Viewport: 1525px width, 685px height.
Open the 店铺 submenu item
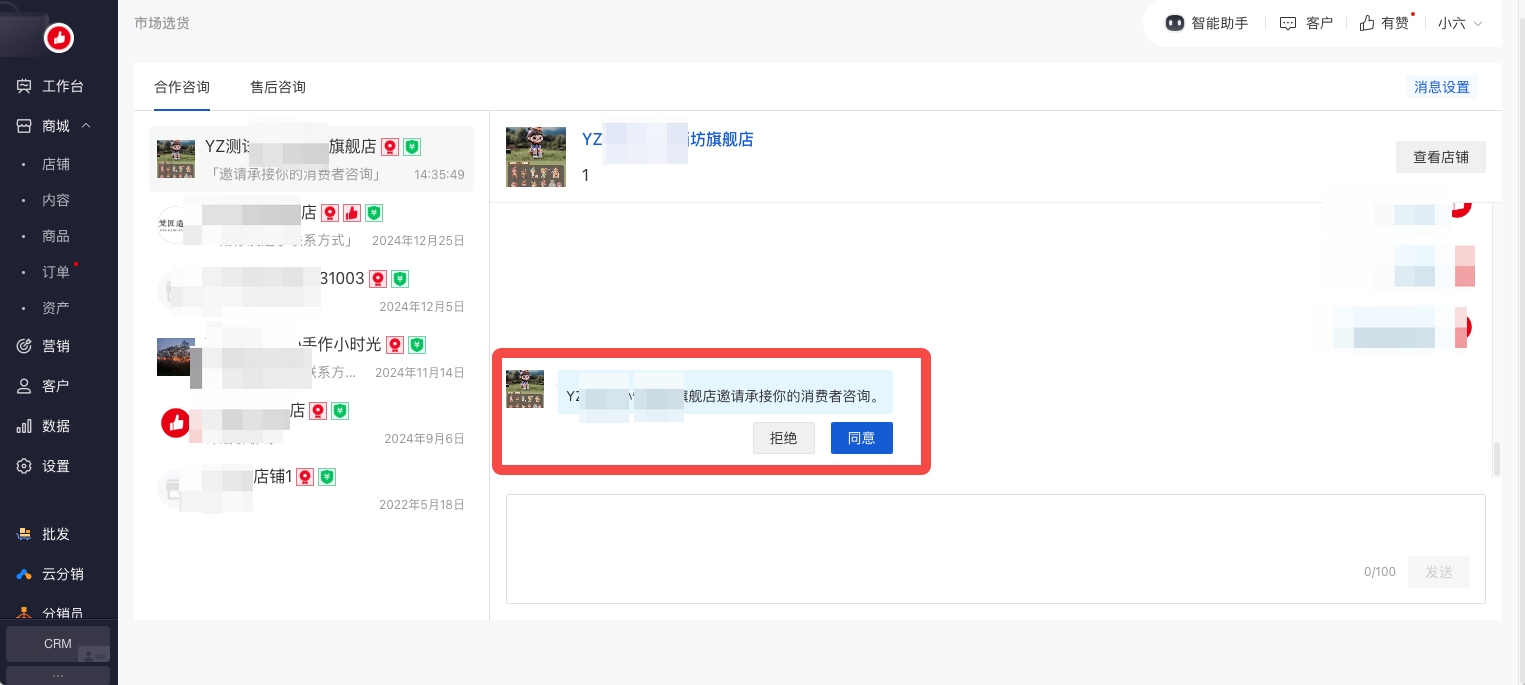56,164
